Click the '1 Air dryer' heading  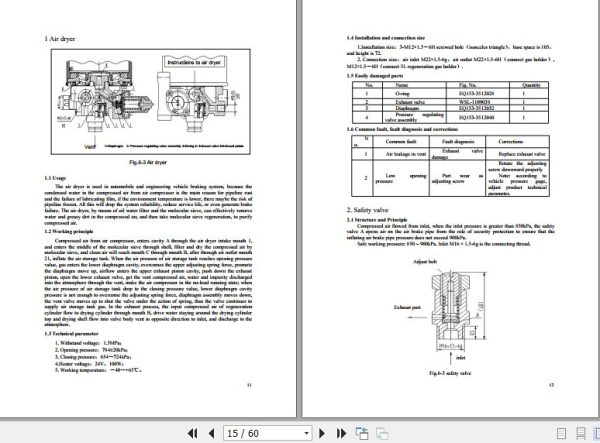pos(60,39)
